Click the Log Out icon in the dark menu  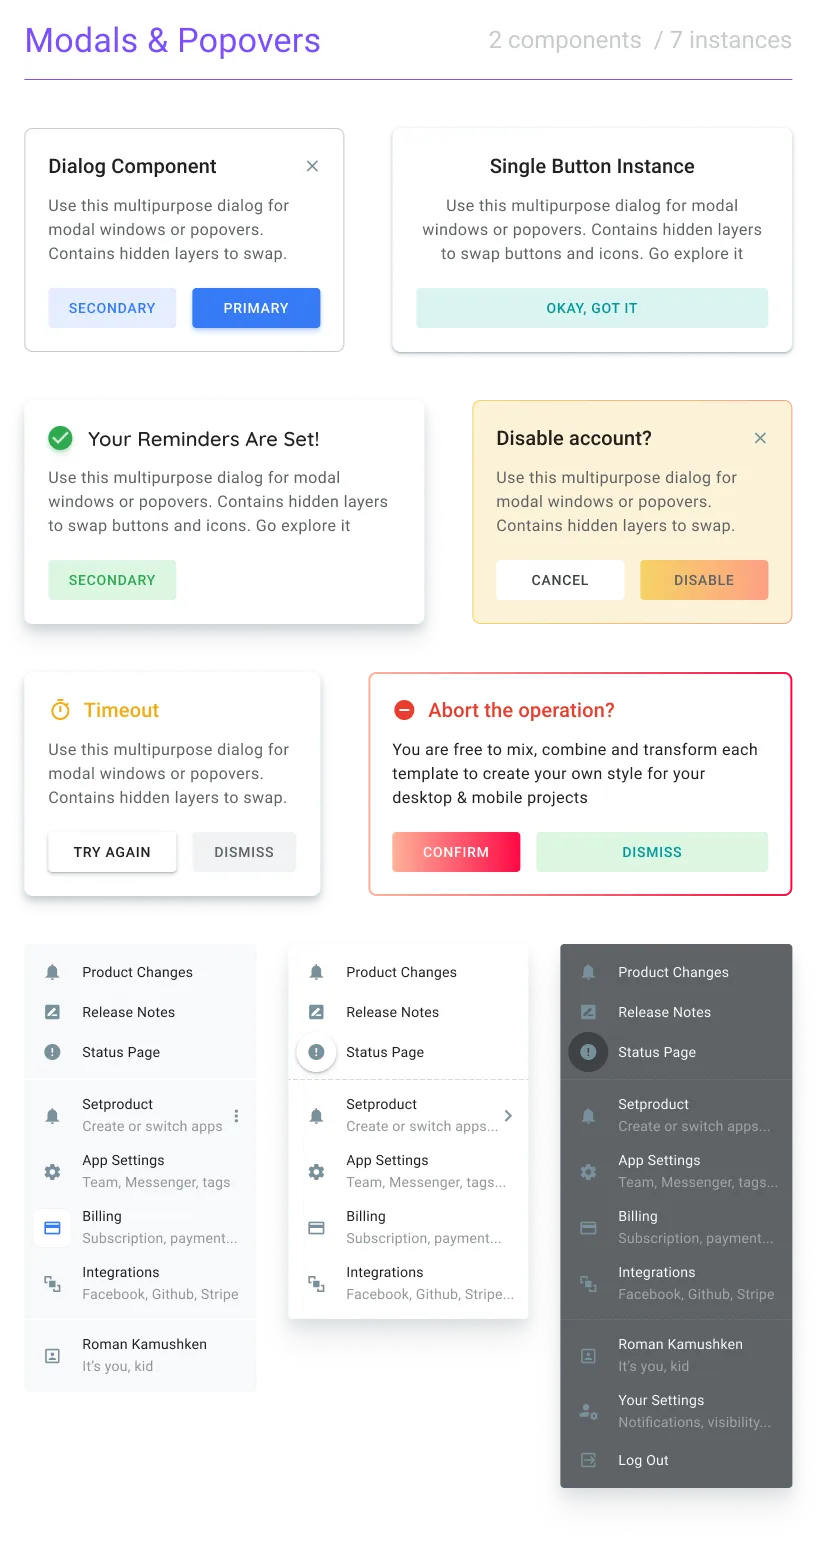pyautogui.click(x=589, y=1460)
